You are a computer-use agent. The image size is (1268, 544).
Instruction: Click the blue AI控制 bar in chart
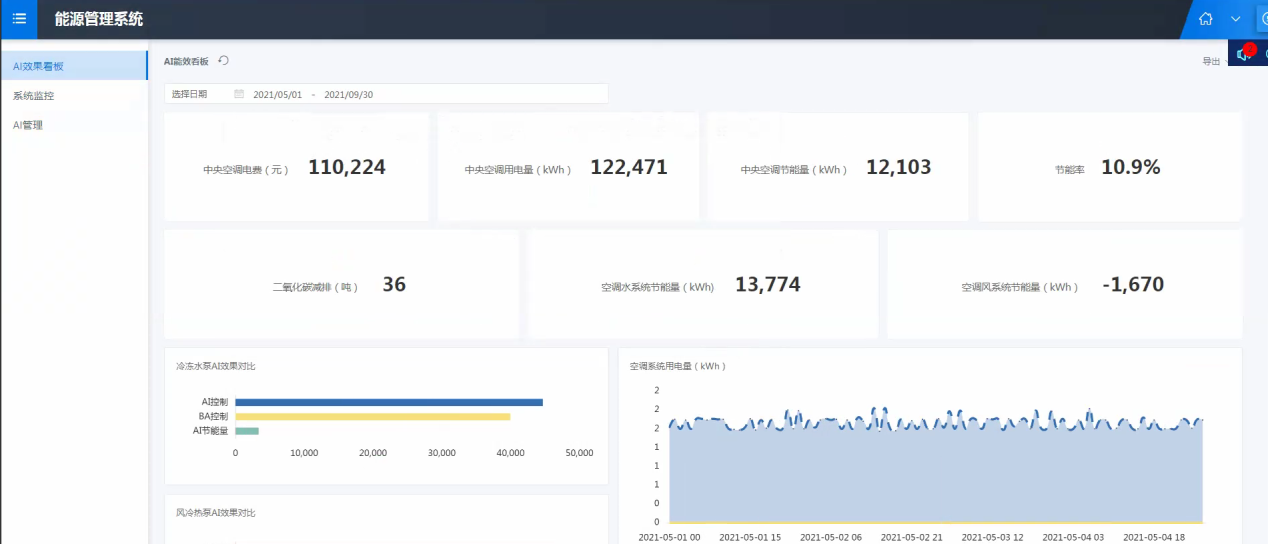coord(389,402)
